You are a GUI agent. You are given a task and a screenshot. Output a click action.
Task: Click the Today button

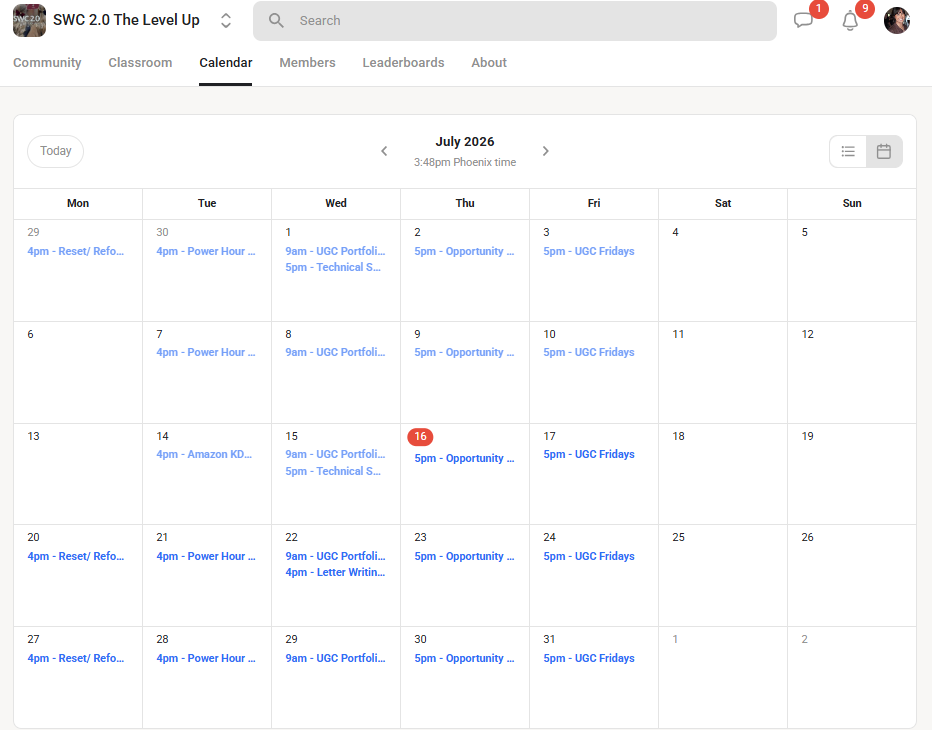tap(55, 151)
